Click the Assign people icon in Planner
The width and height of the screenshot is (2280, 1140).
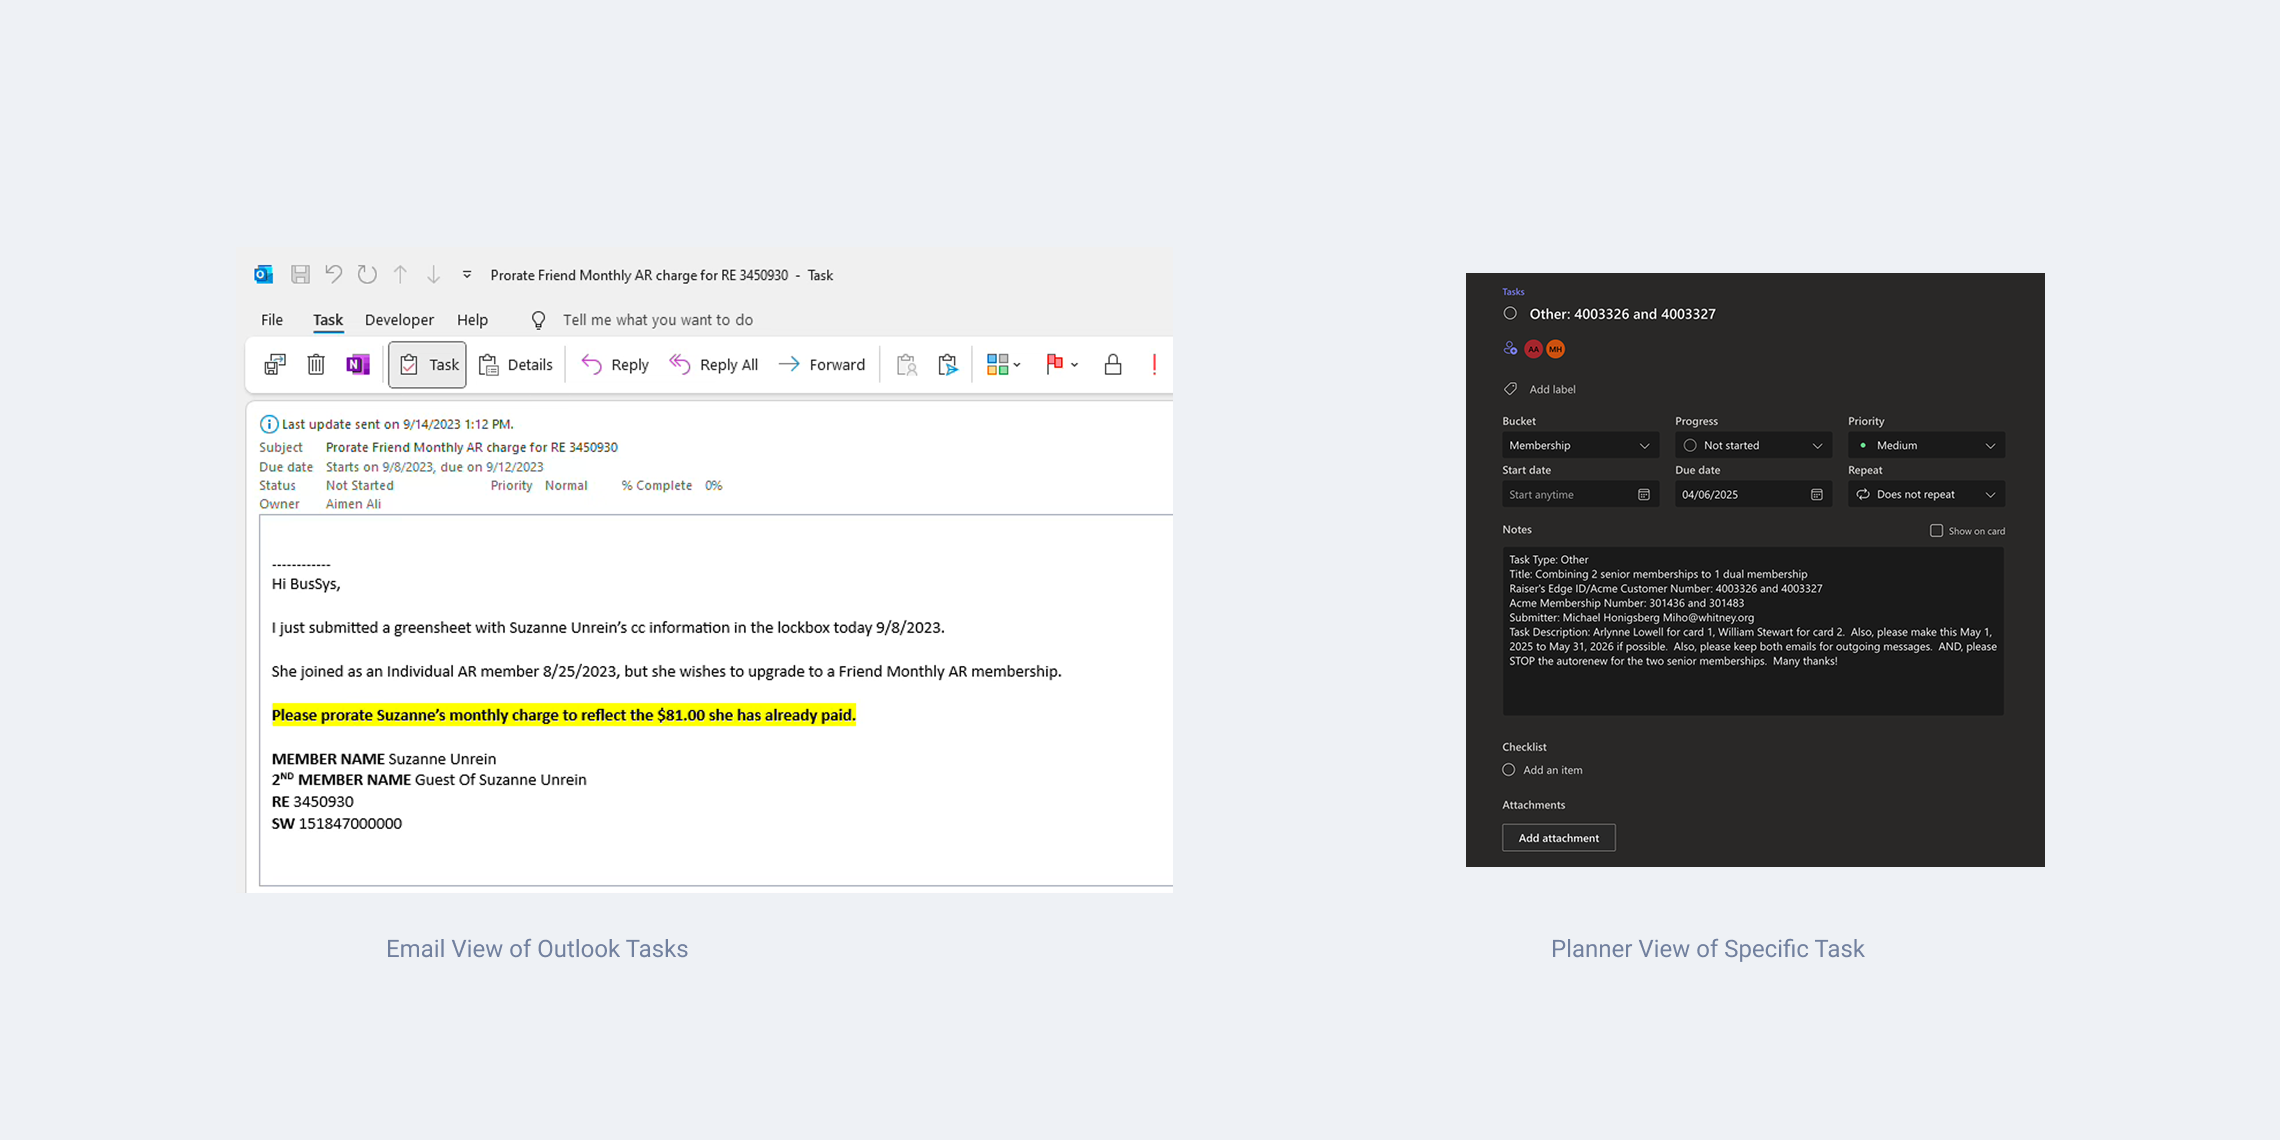(1510, 348)
